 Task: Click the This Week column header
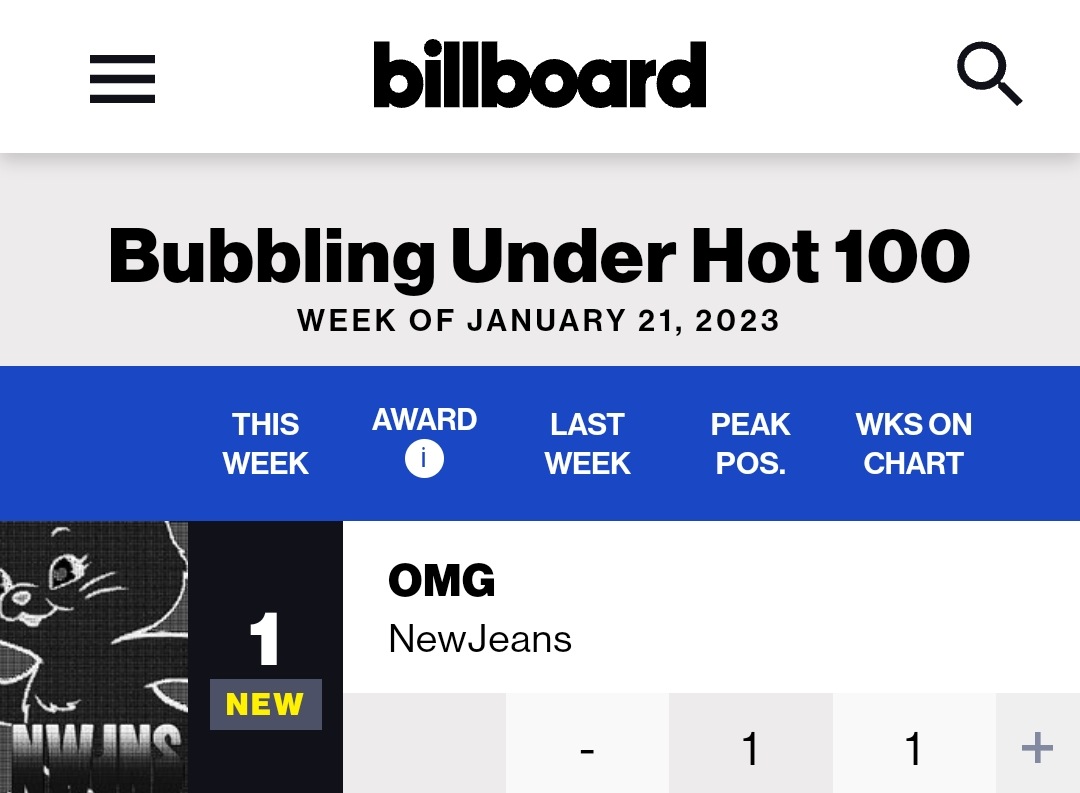pos(265,444)
